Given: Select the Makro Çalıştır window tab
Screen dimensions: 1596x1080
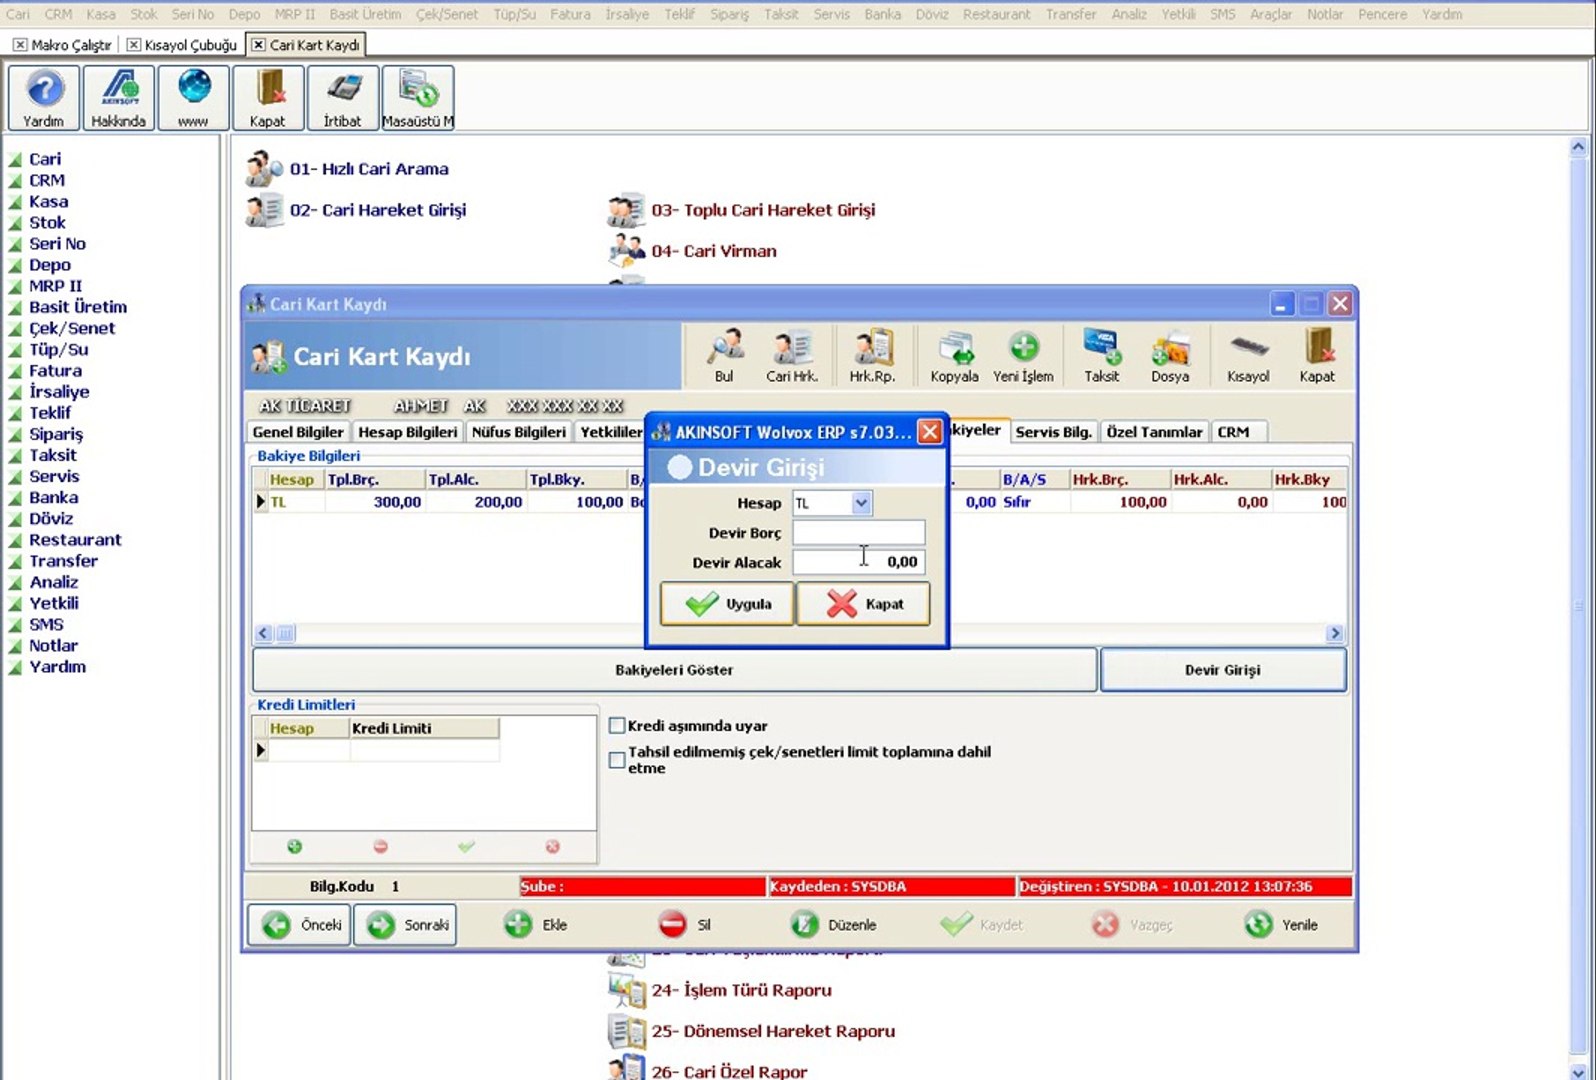Looking at the screenshot, I should click(62, 45).
